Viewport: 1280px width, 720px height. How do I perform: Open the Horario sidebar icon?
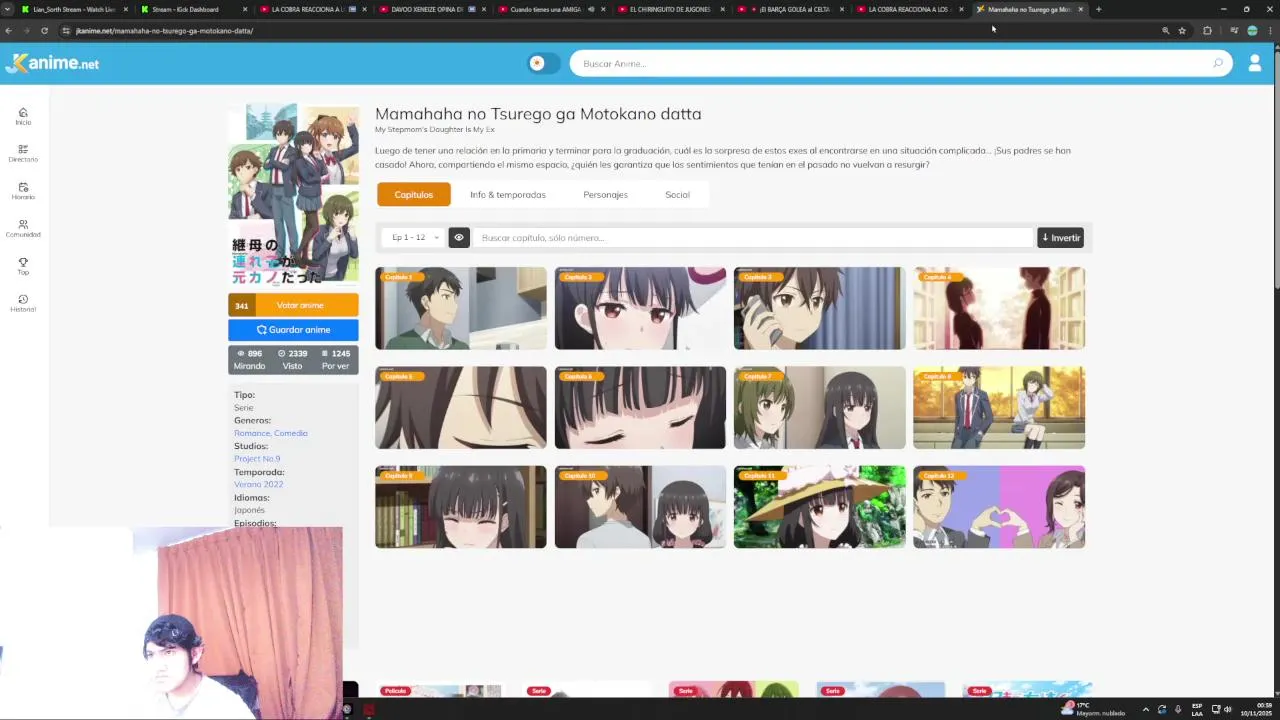(x=23, y=191)
